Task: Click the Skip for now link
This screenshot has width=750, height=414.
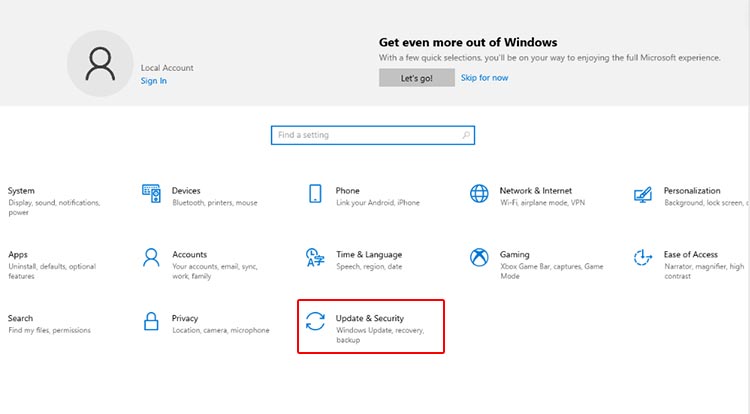Action: click(485, 77)
